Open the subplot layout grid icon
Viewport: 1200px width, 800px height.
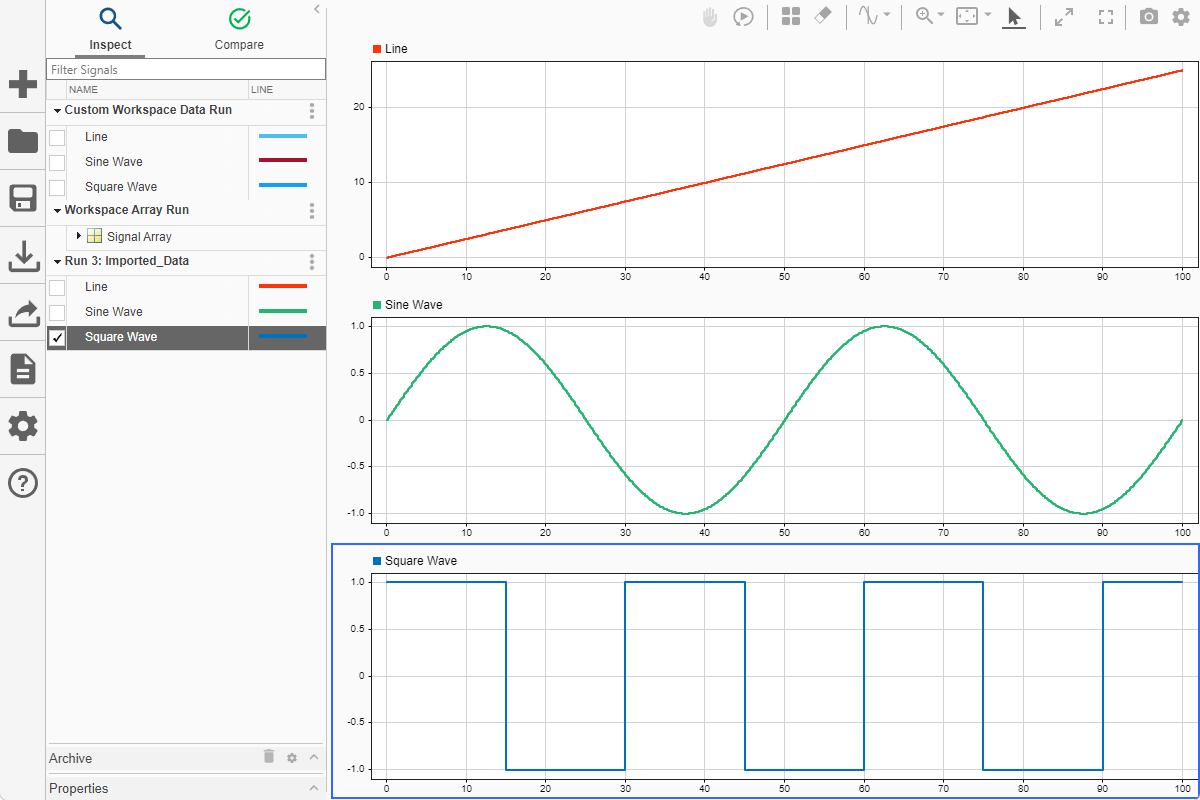click(791, 17)
